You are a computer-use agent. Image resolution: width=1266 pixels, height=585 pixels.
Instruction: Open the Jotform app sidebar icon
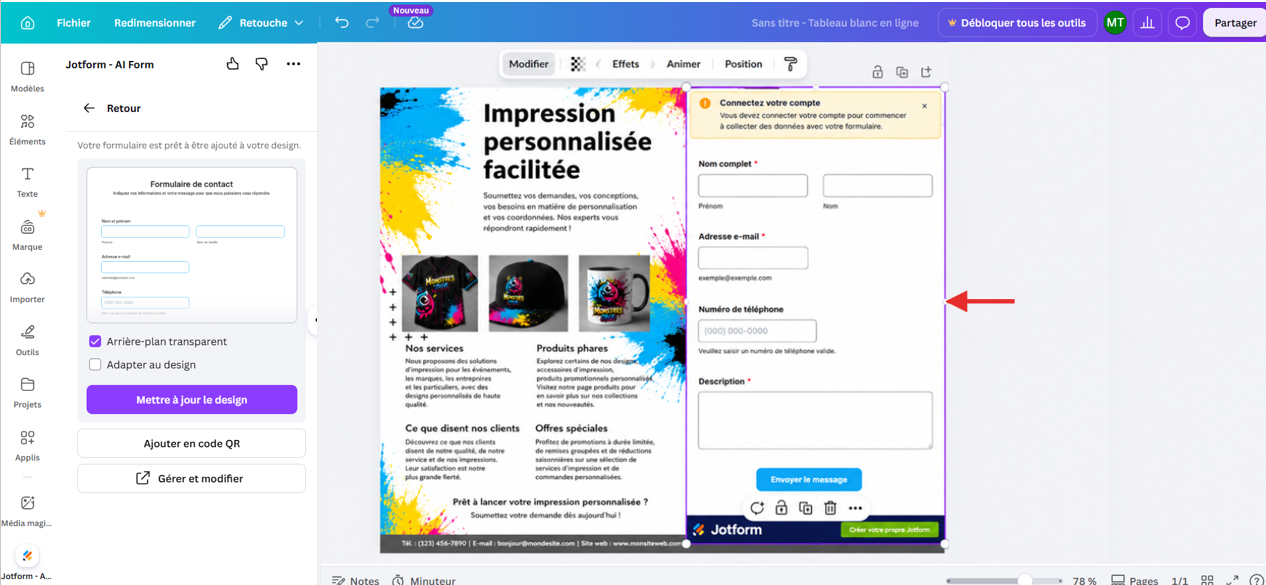pyautogui.click(x=27, y=556)
